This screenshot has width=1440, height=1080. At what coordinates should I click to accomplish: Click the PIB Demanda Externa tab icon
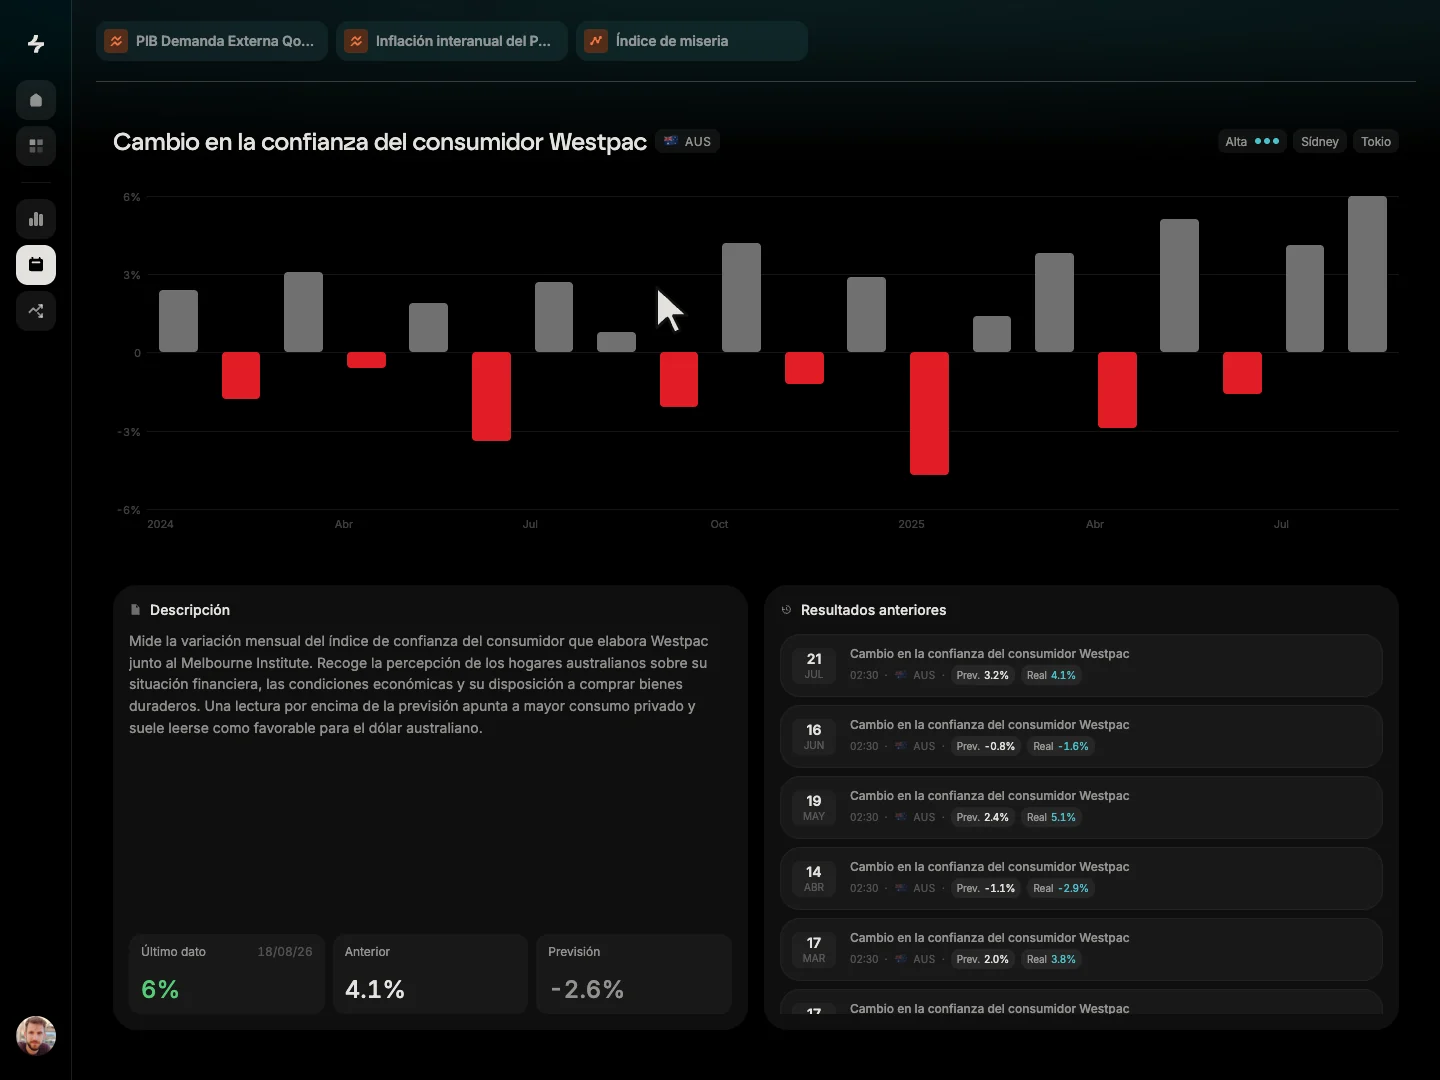click(x=116, y=41)
